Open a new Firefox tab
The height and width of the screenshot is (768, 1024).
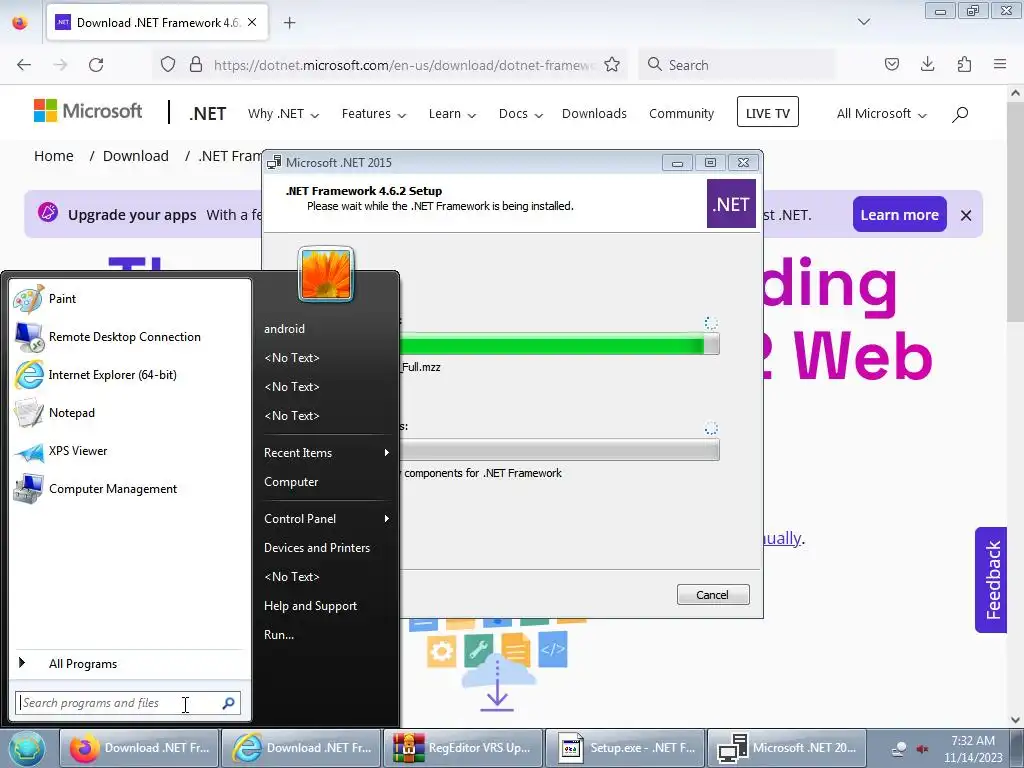pos(289,23)
